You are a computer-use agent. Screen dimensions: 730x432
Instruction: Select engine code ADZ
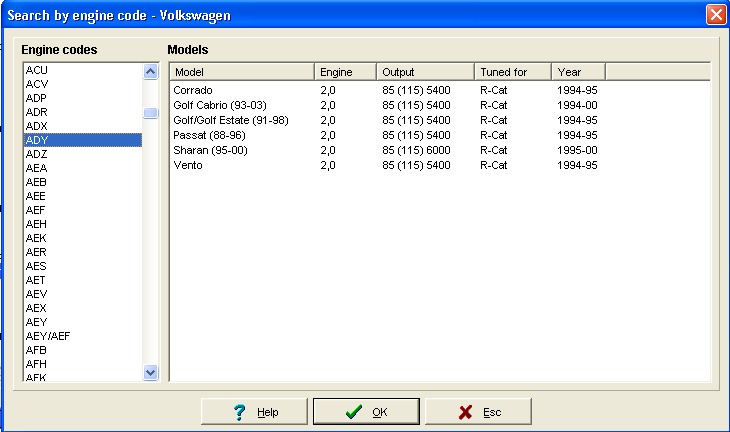point(83,154)
